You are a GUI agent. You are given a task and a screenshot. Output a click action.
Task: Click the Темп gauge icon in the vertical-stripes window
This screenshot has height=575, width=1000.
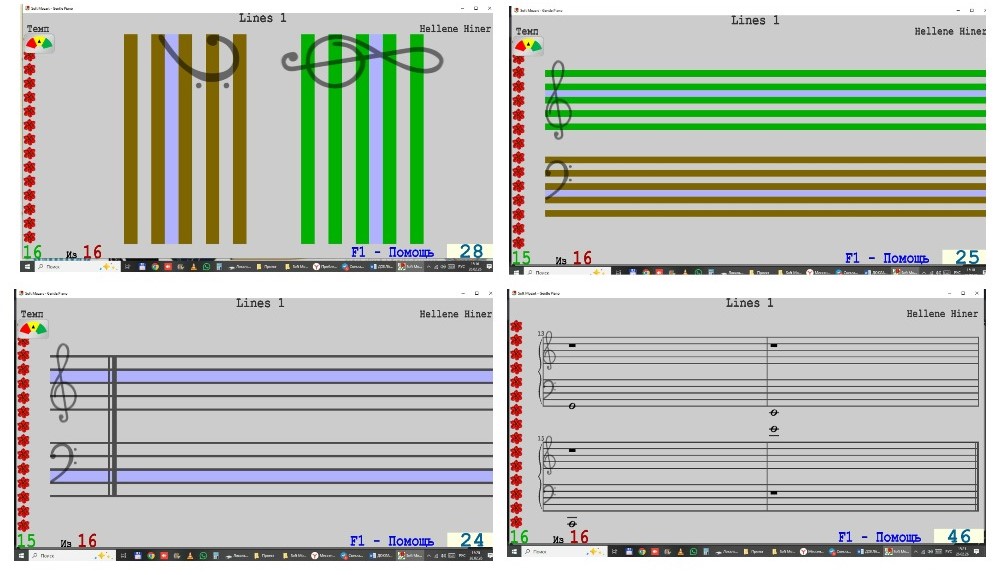click(x=39, y=44)
